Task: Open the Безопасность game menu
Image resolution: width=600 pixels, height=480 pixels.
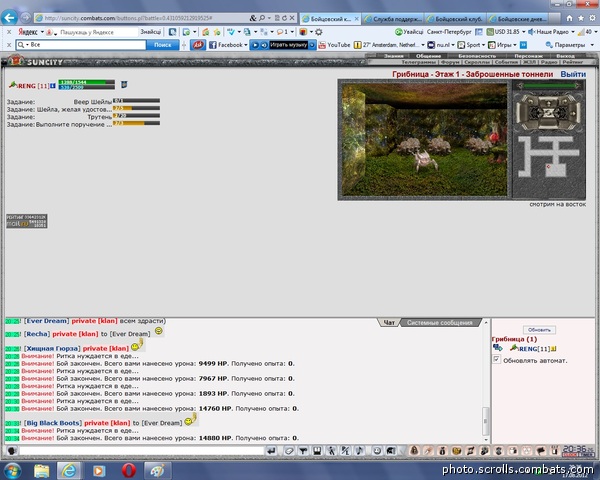Action: [477, 56]
